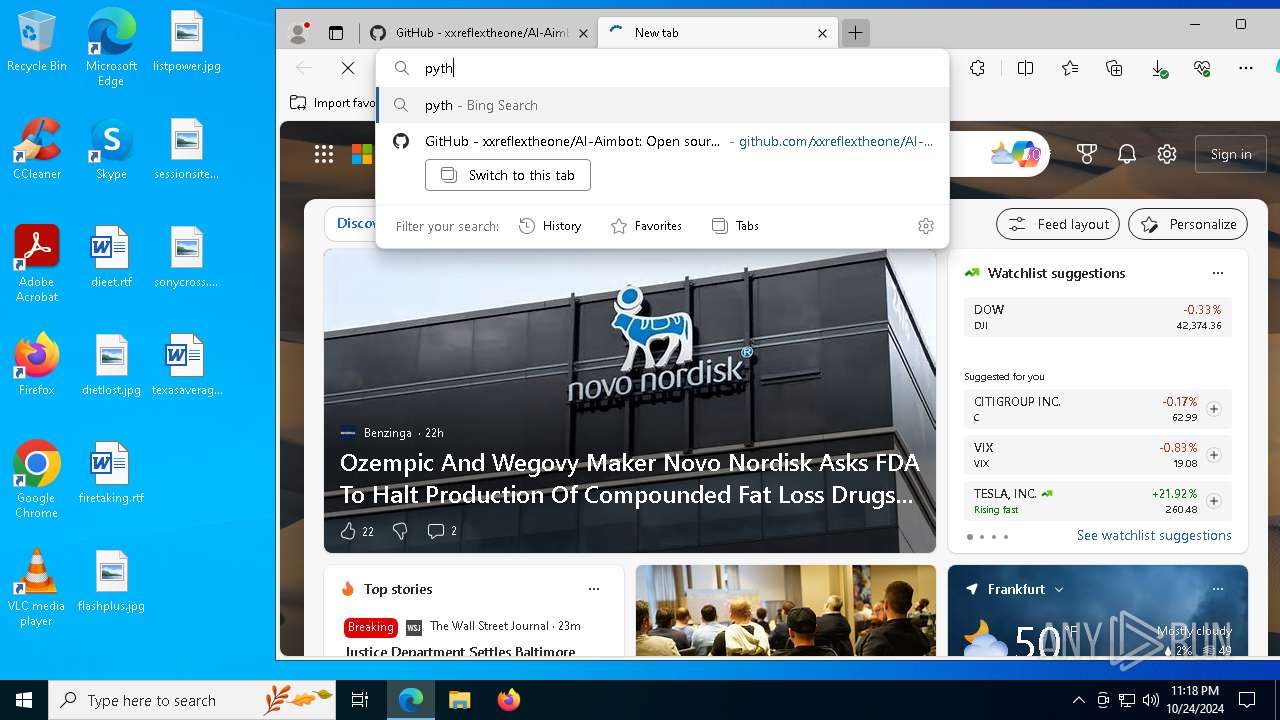Open the DOW index row
This screenshot has height=720, width=1280.
coord(1098,317)
